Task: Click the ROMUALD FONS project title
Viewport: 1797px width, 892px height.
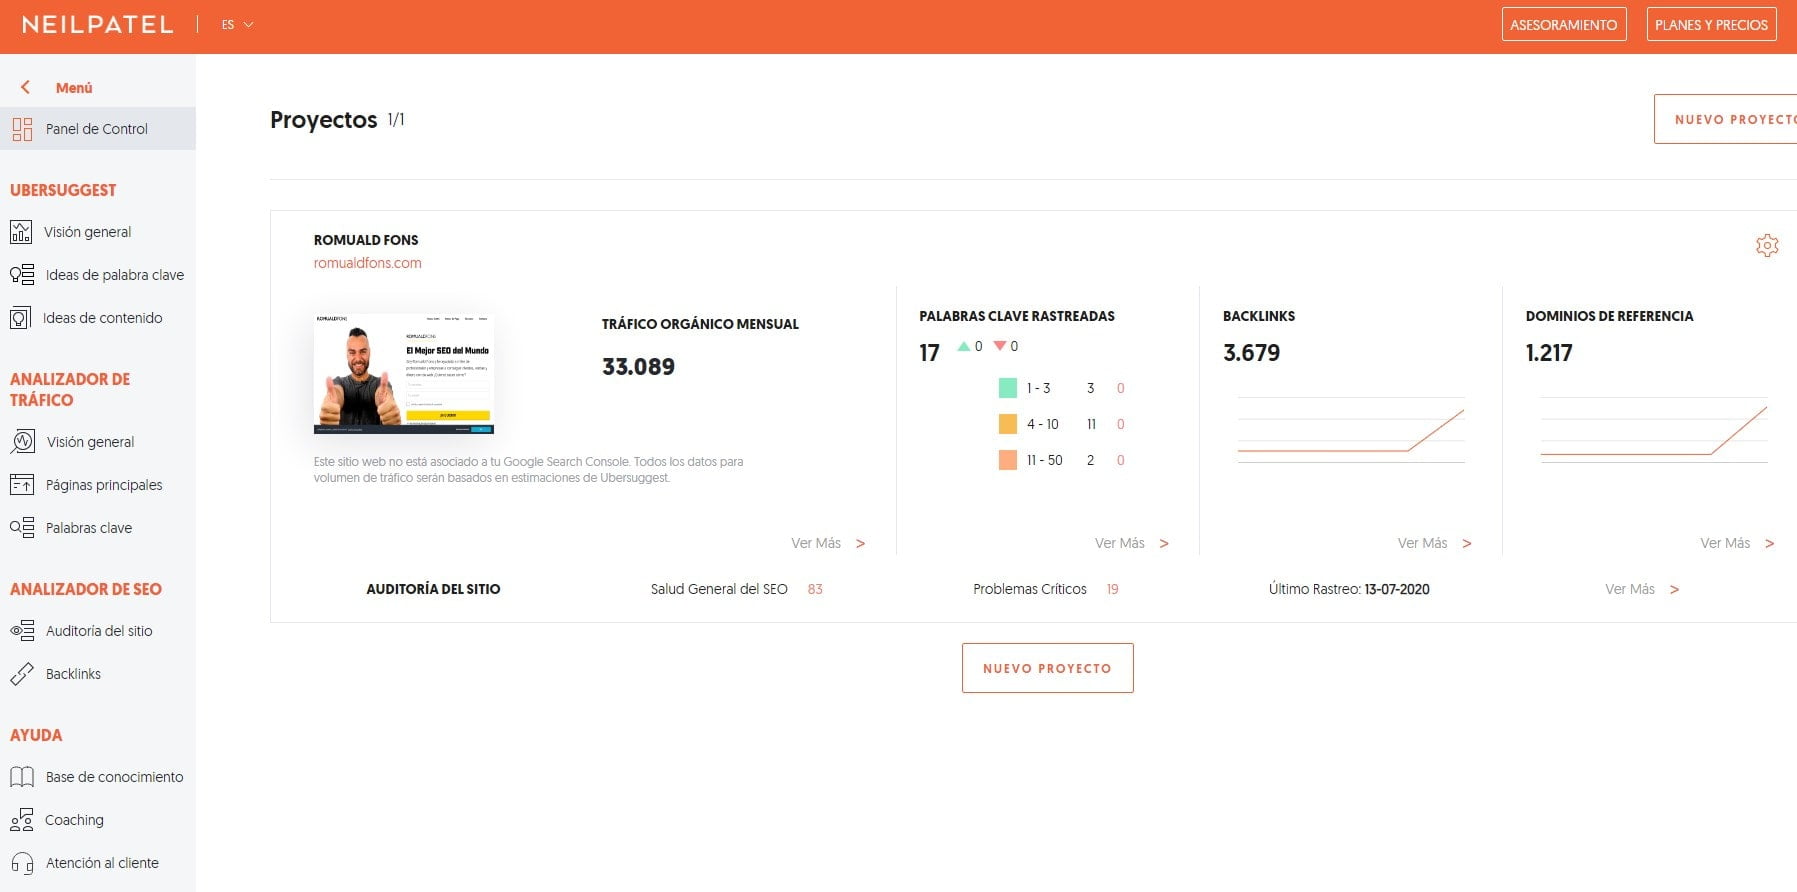Action: pyautogui.click(x=366, y=240)
